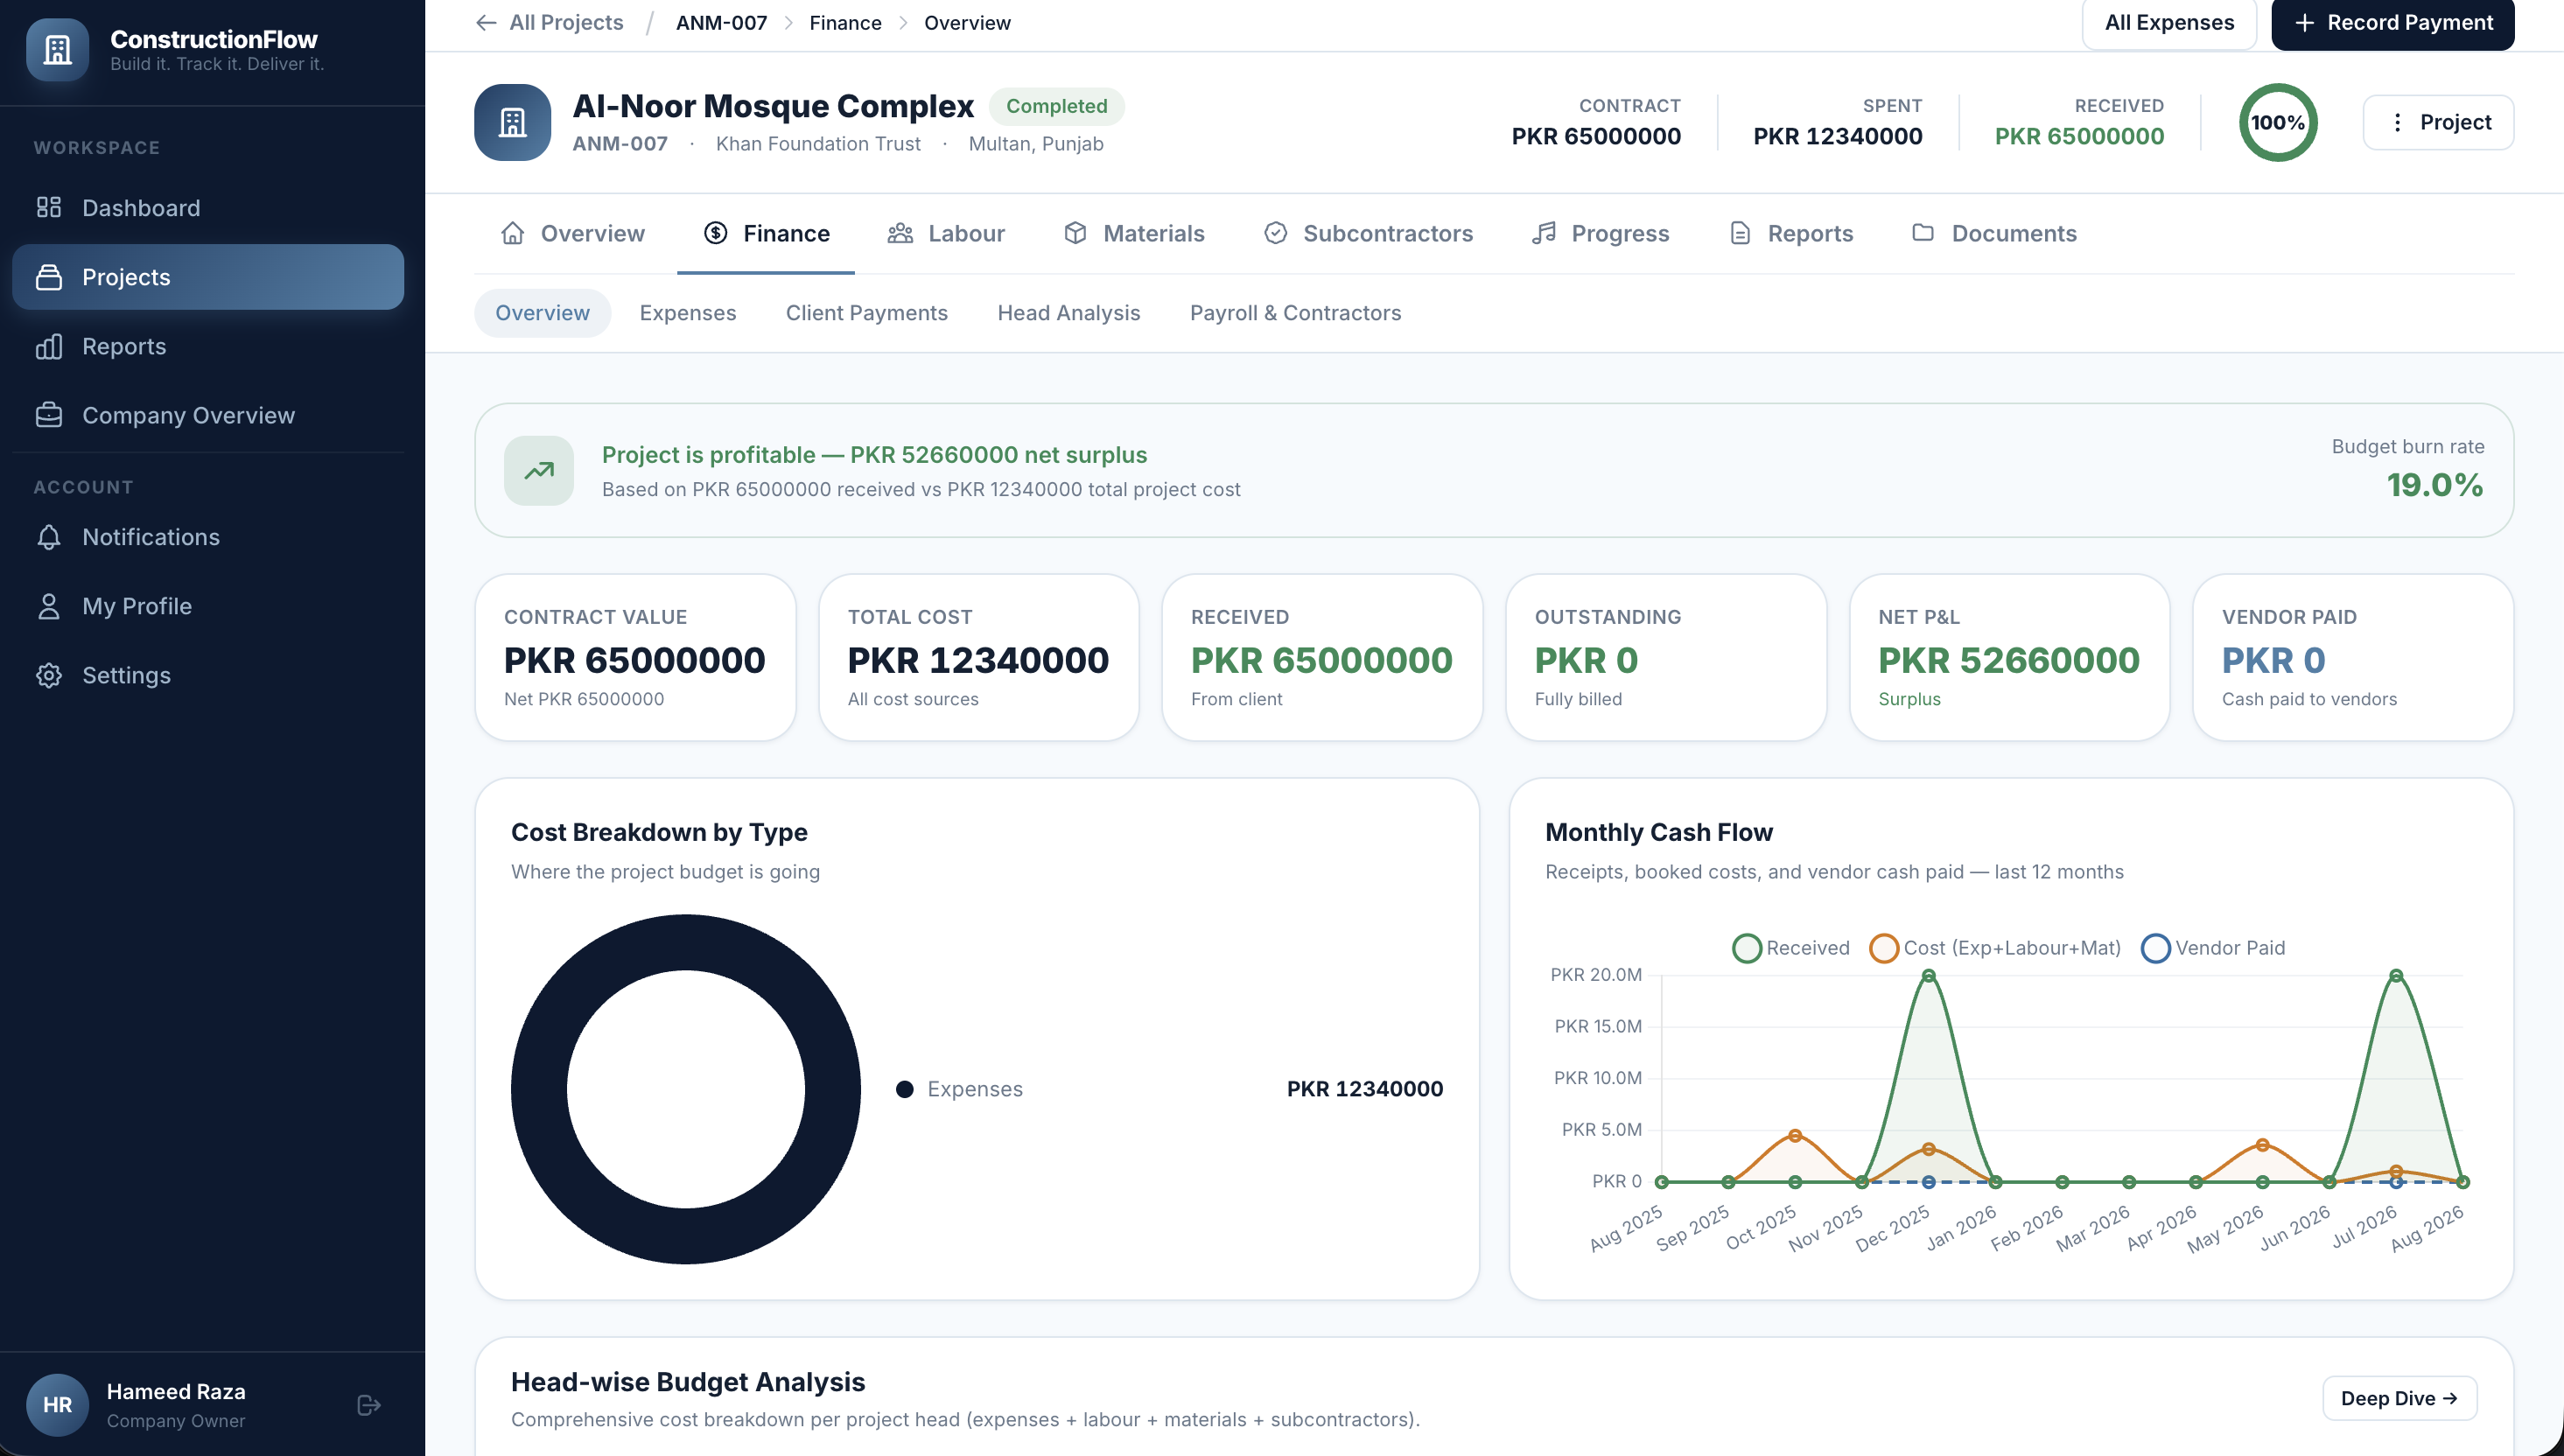Image resolution: width=2564 pixels, height=1456 pixels.
Task: Click the logout icon next to Hameed Raza
Action: 369,1405
